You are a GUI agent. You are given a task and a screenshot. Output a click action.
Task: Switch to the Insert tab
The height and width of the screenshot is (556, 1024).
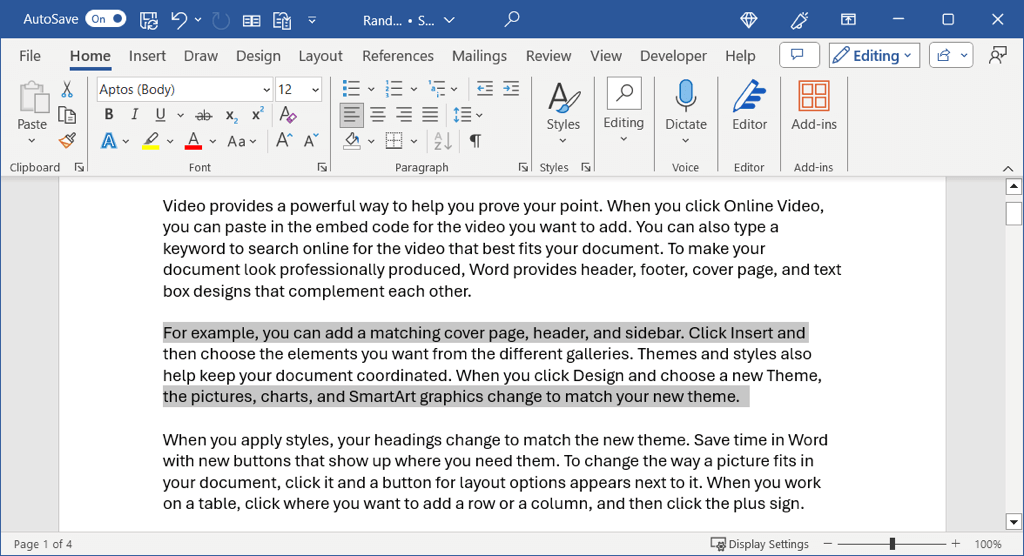147,56
